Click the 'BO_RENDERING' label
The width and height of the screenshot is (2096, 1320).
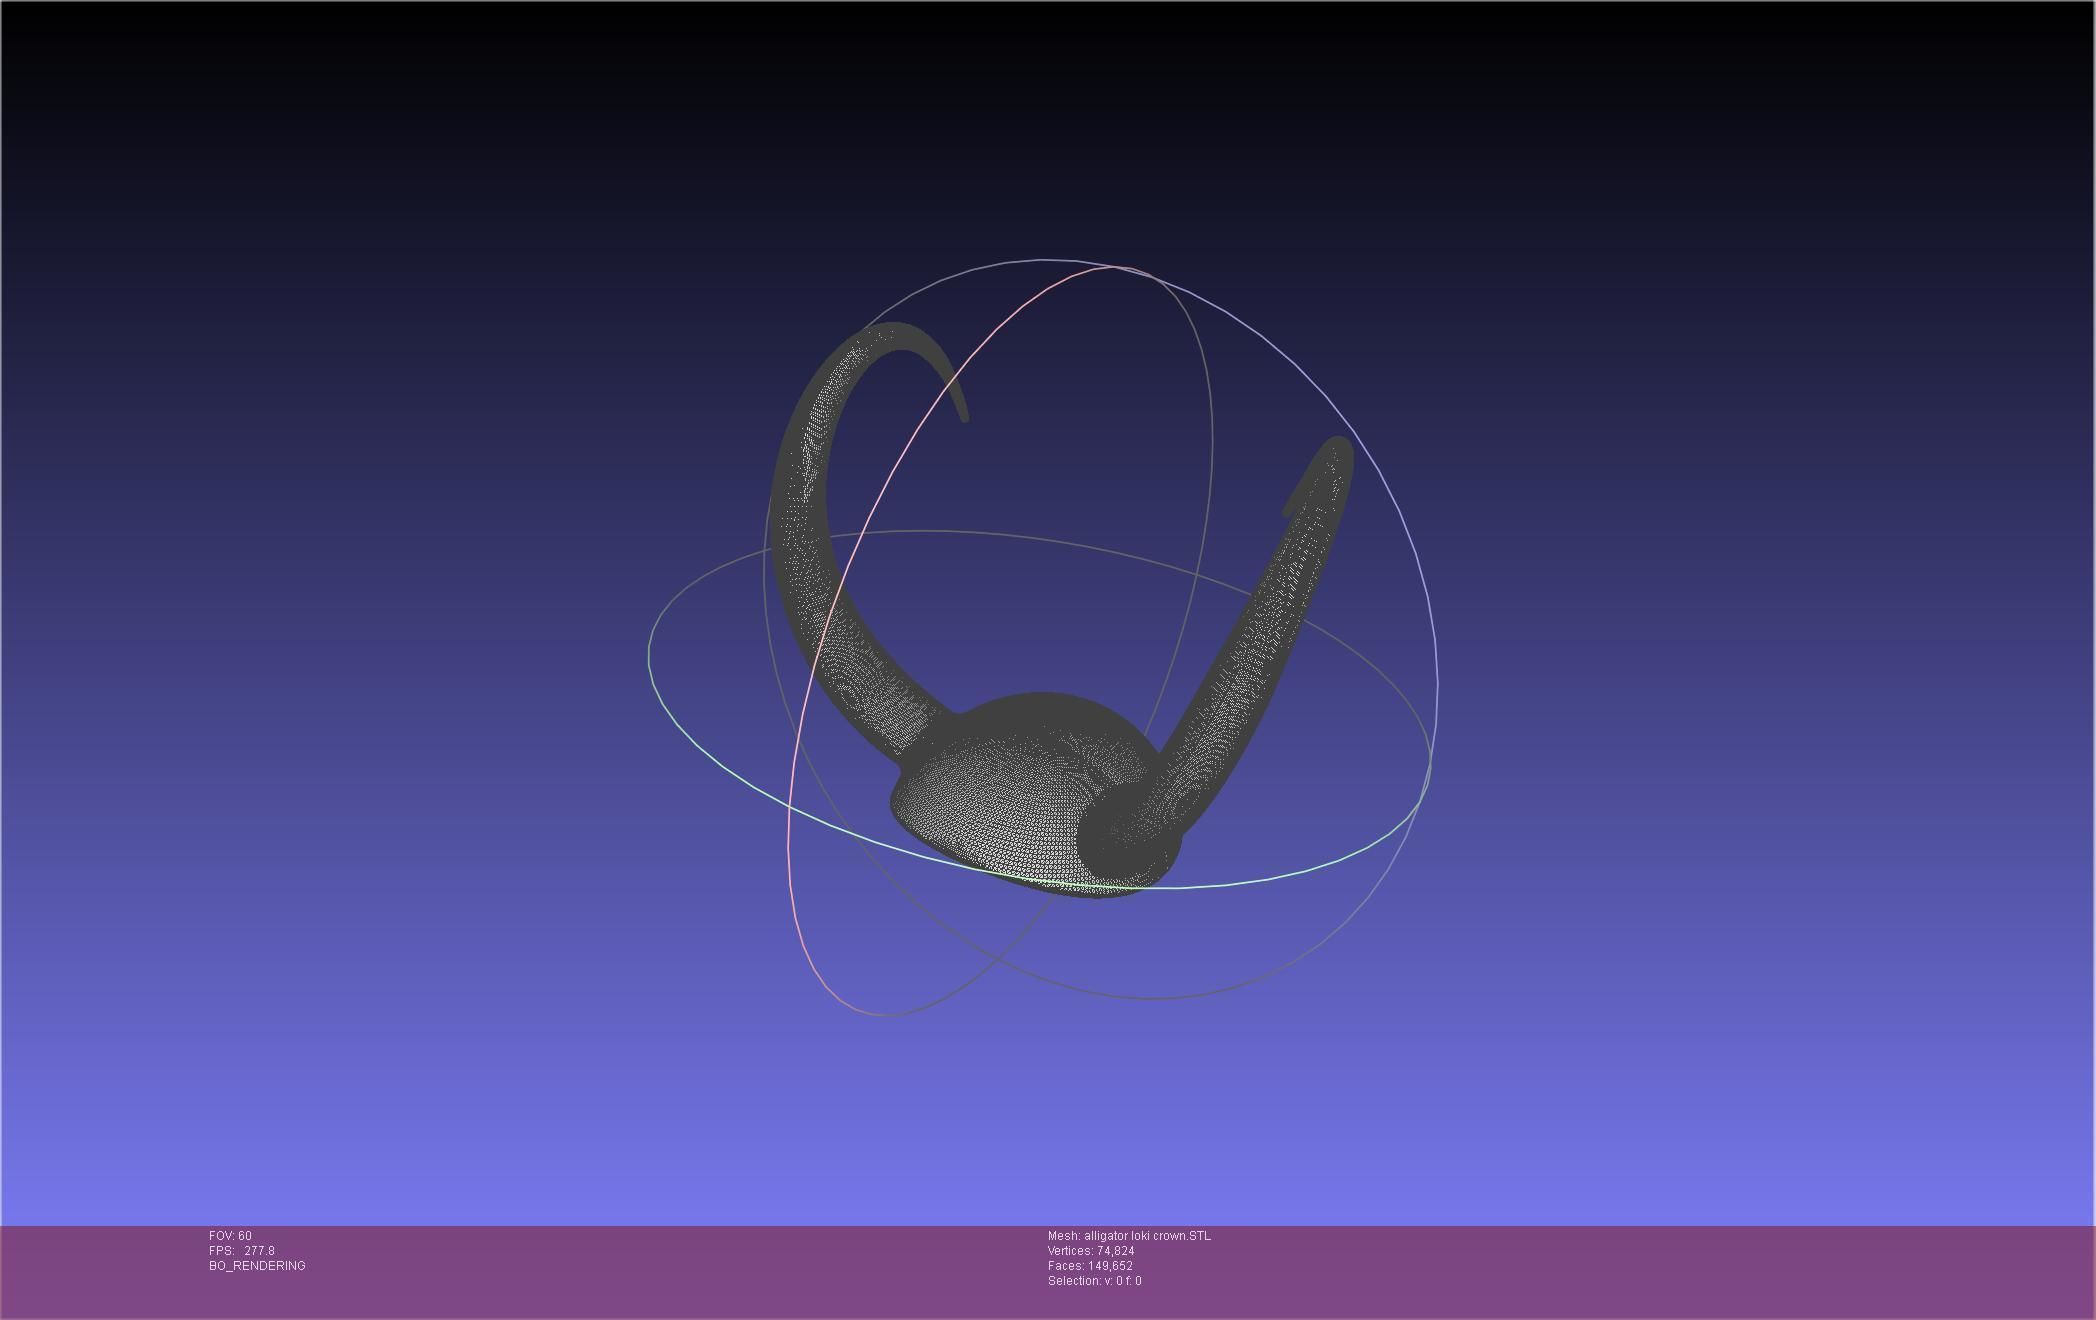(257, 1266)
